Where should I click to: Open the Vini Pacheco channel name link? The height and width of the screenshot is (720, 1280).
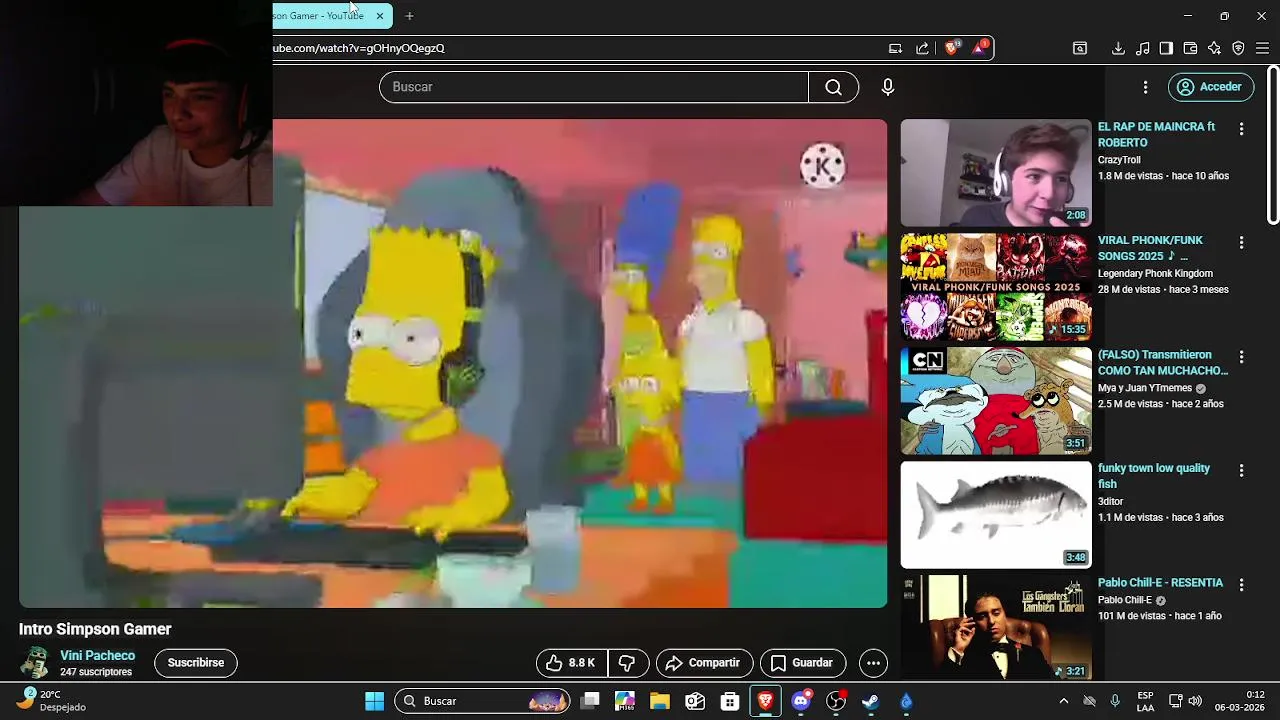[x=97, y=656]
